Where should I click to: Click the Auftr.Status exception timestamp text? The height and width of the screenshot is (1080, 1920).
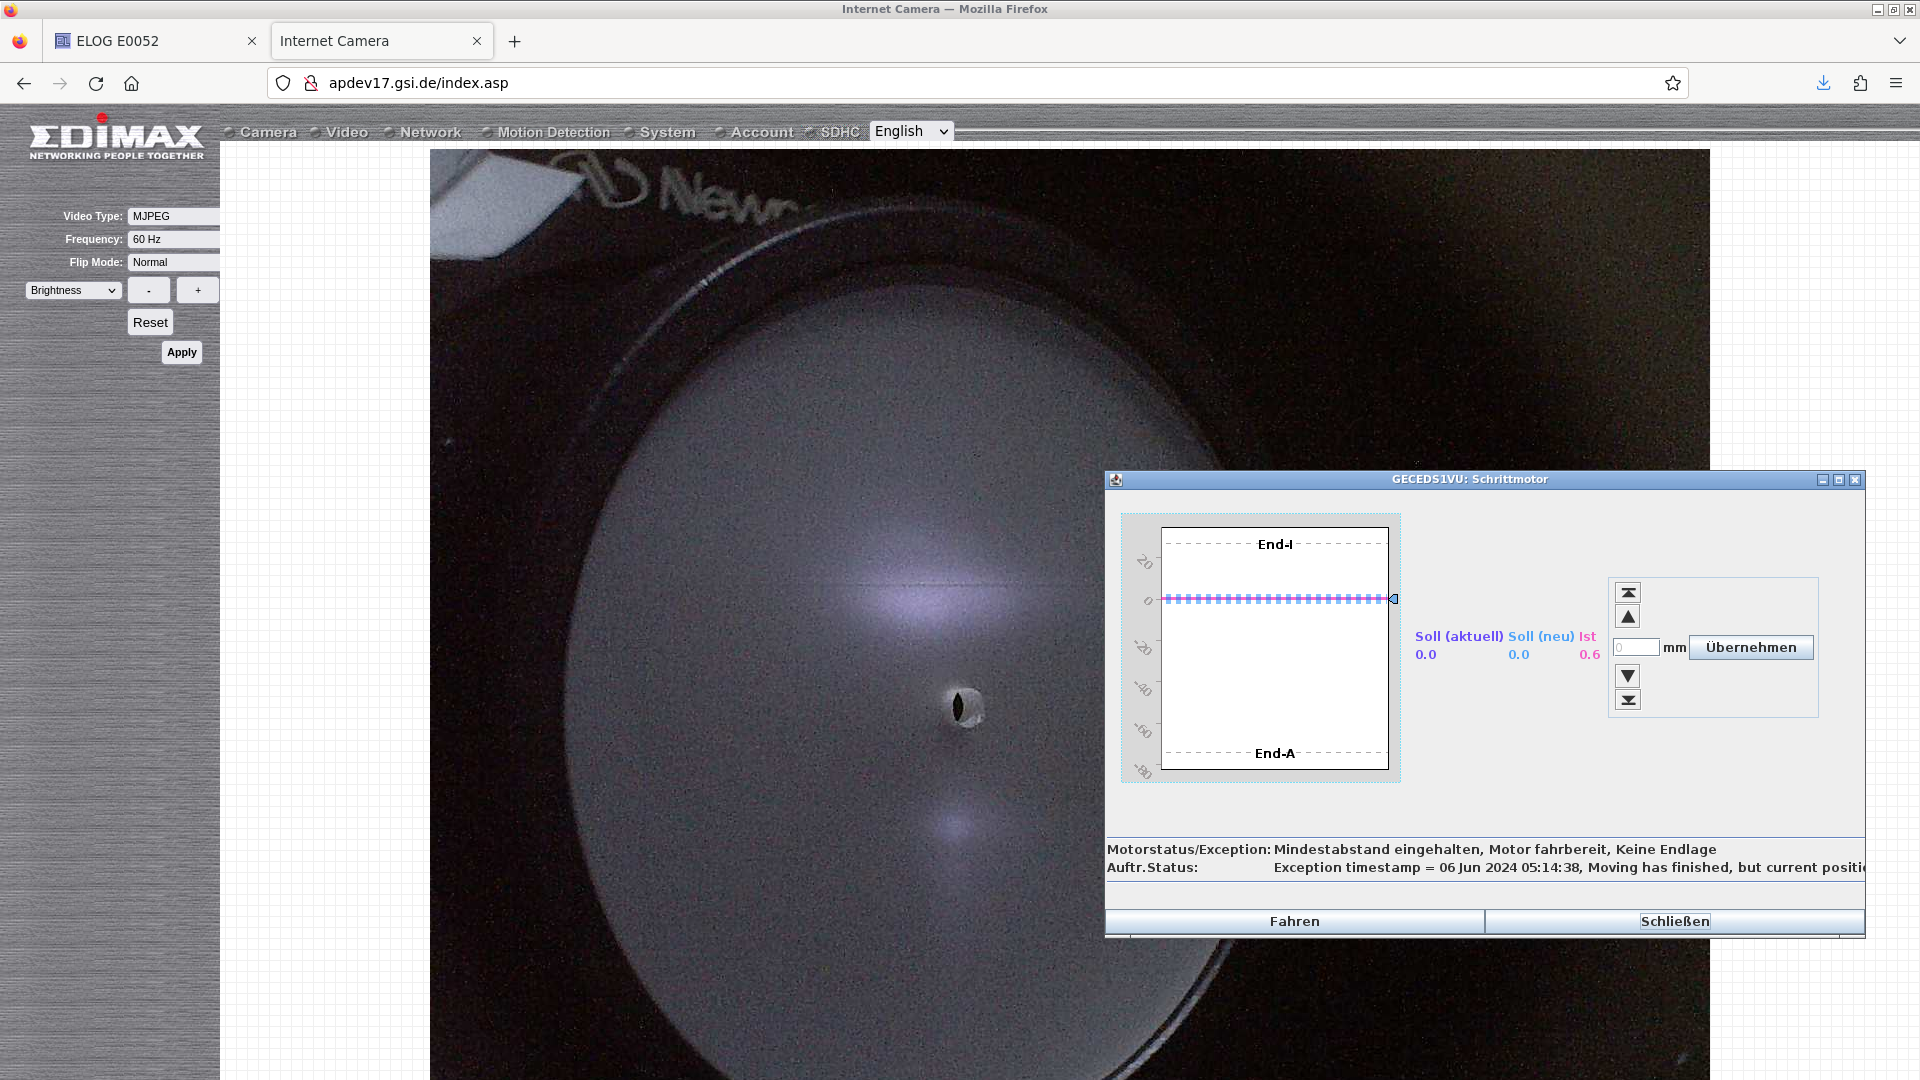1569,868
